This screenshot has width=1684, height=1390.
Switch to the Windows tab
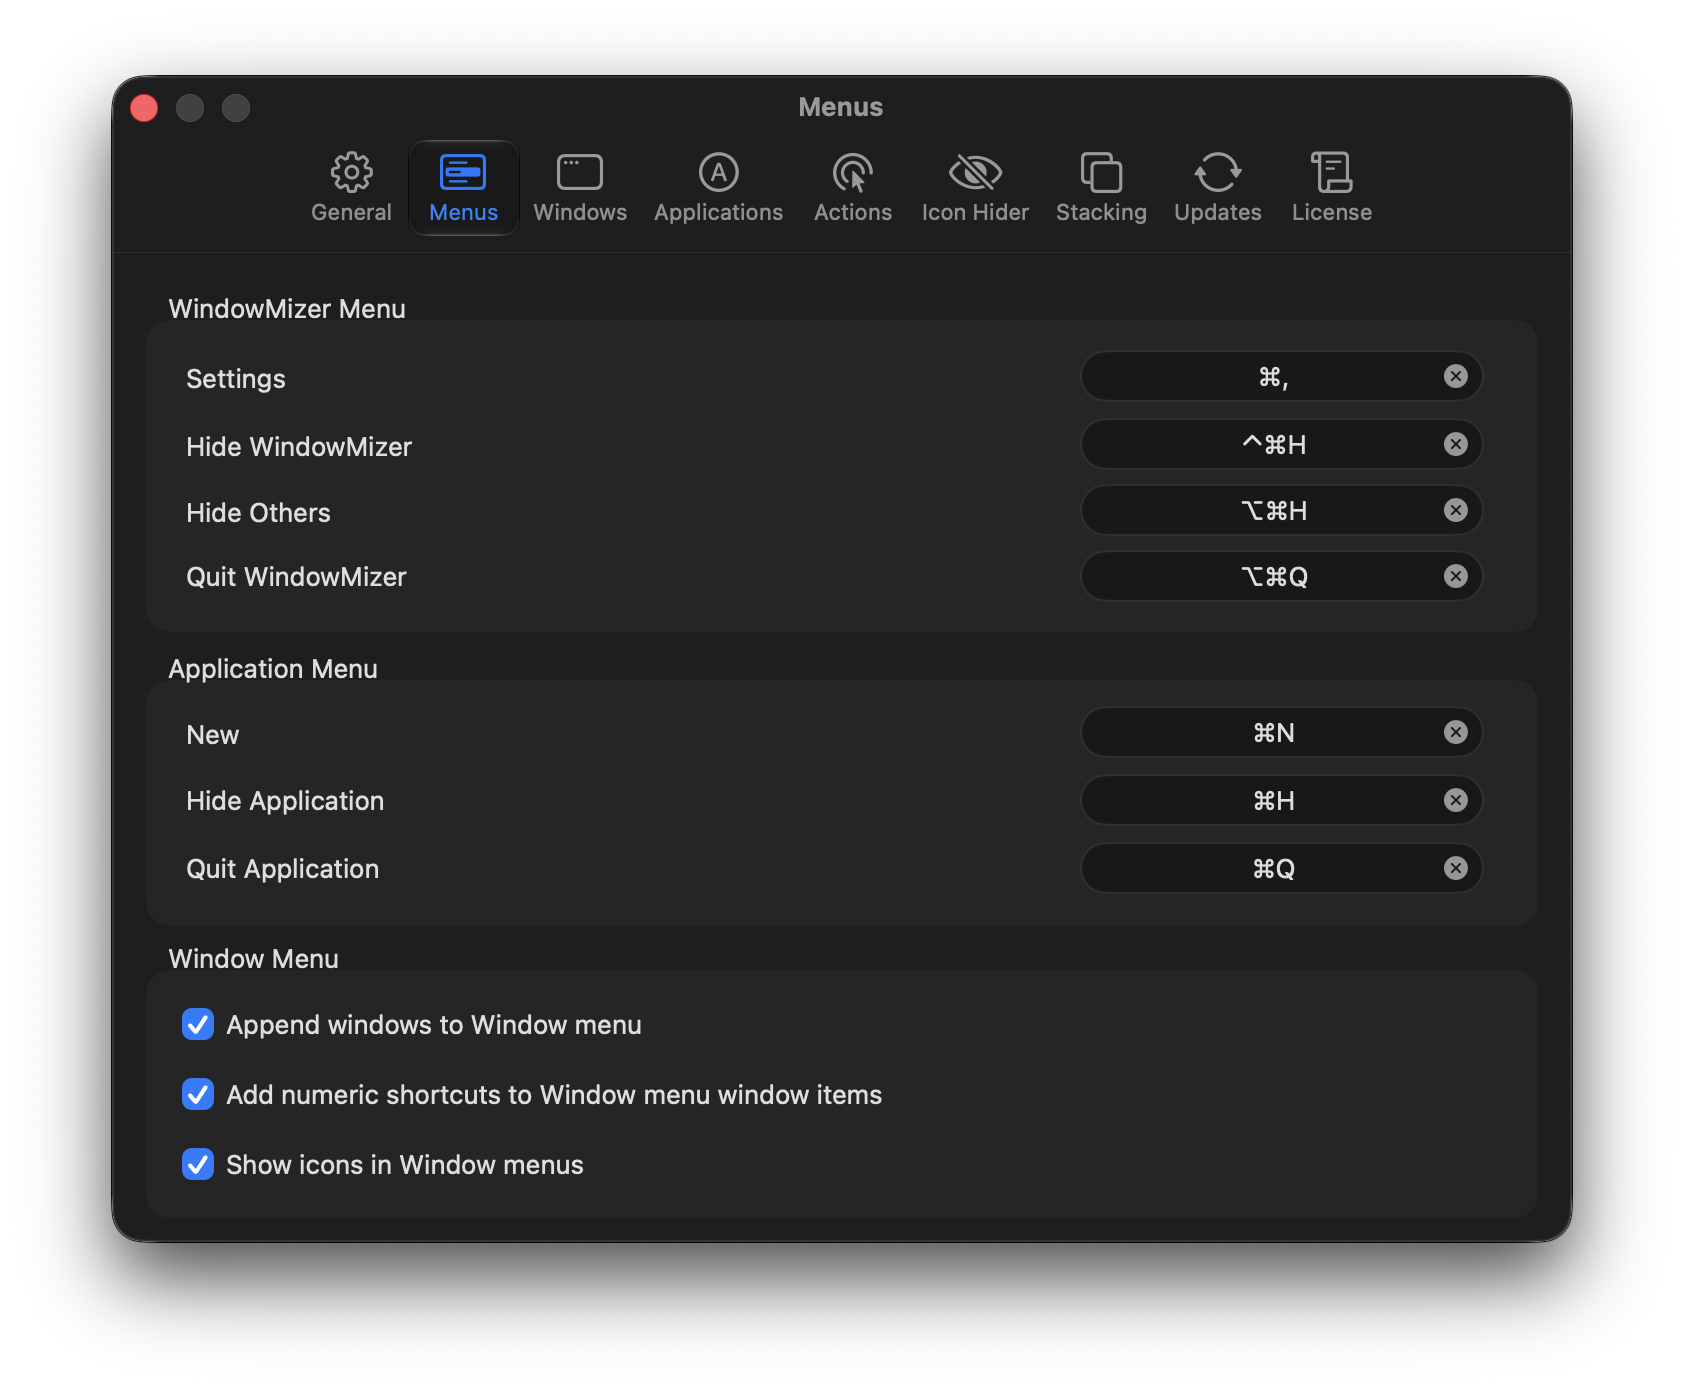tap(580, 188)
